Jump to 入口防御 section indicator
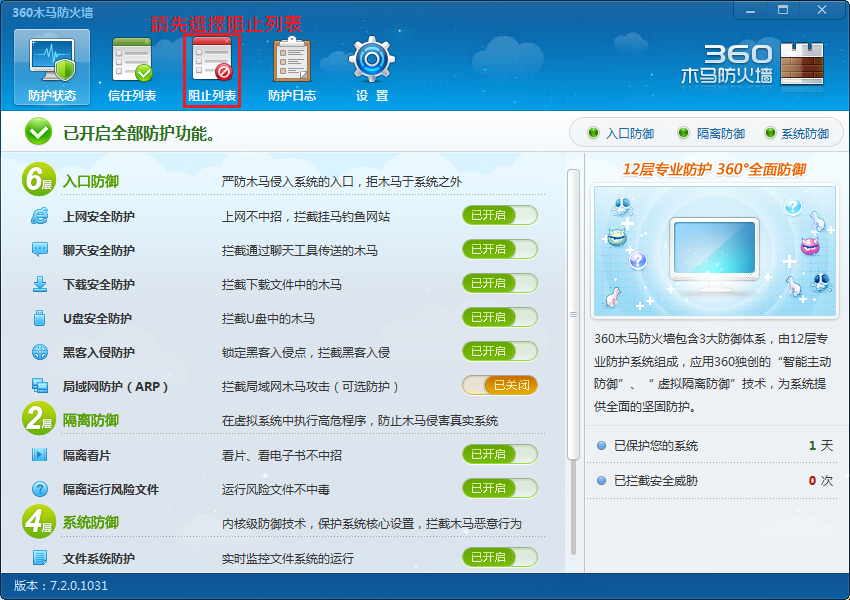 (x=621, y=133)
